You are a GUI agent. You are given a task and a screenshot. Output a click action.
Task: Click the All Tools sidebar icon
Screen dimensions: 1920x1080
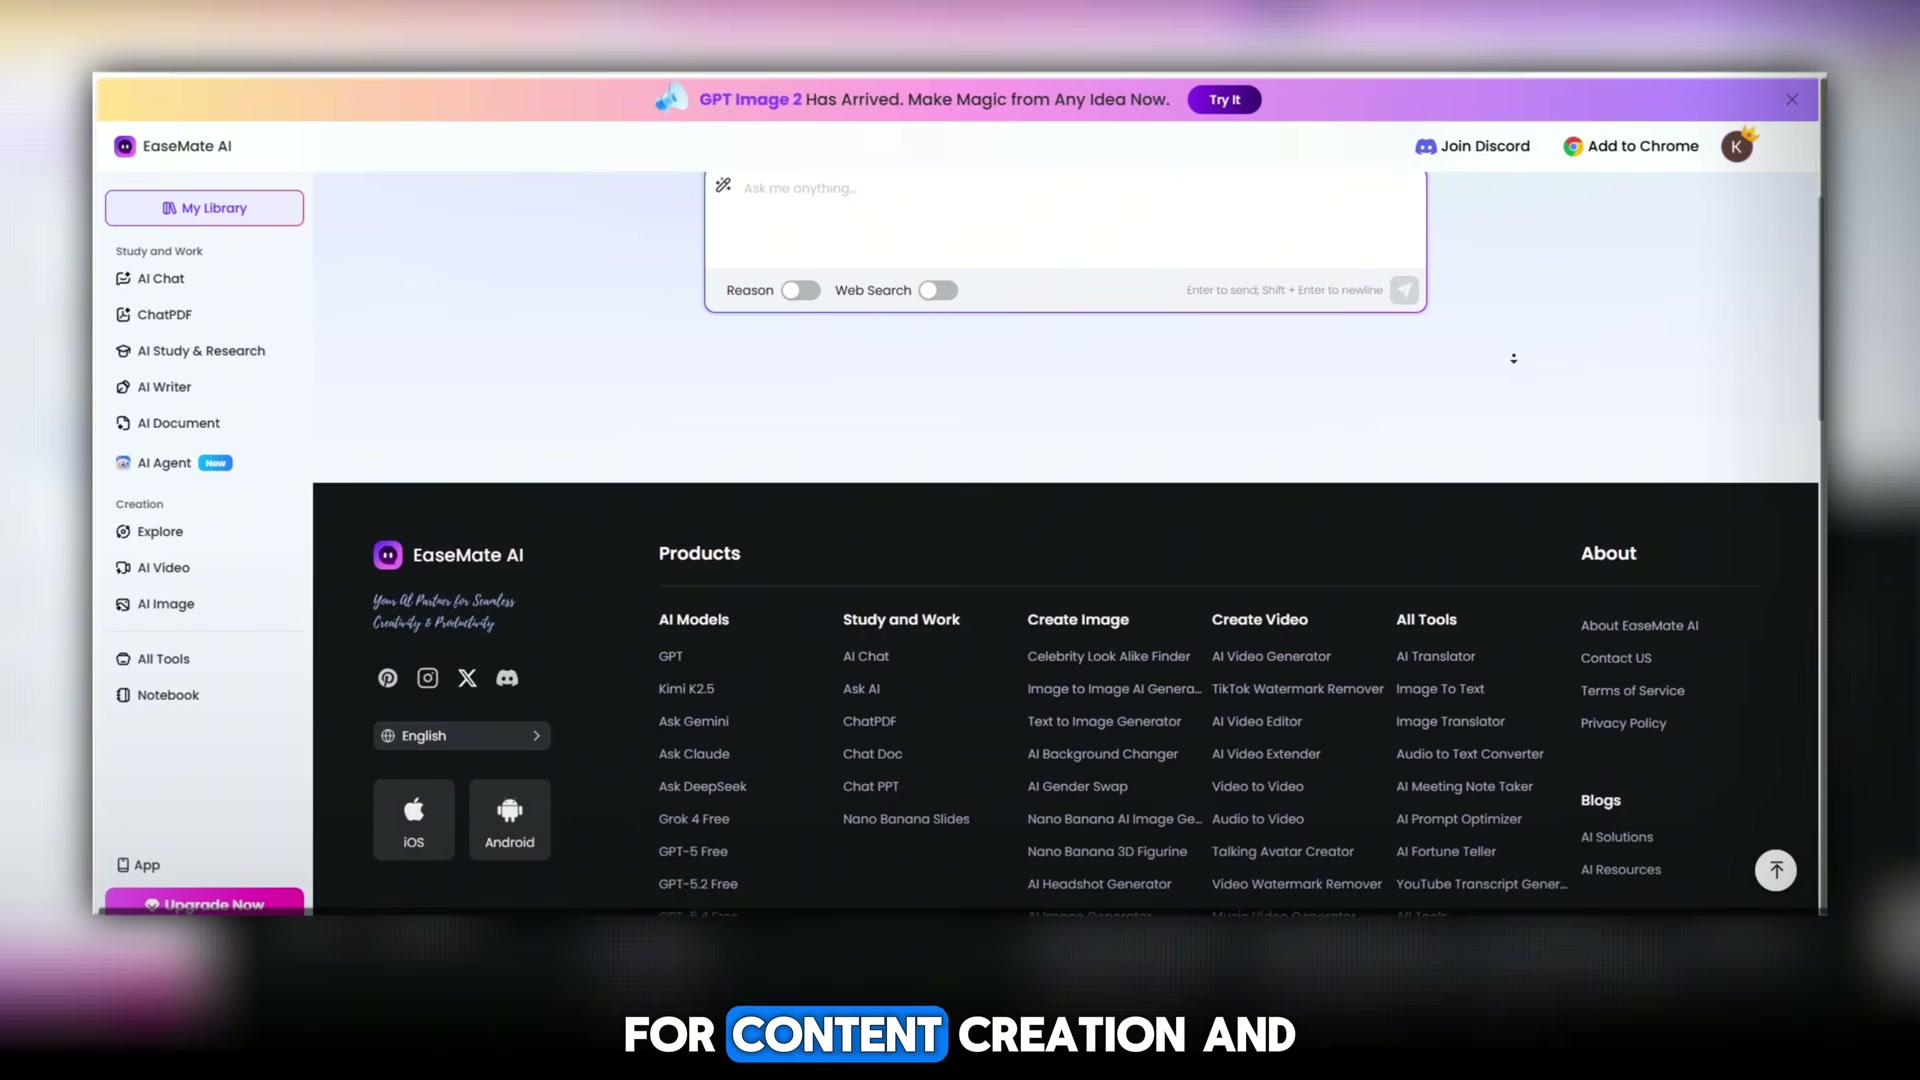click(123, 659)
